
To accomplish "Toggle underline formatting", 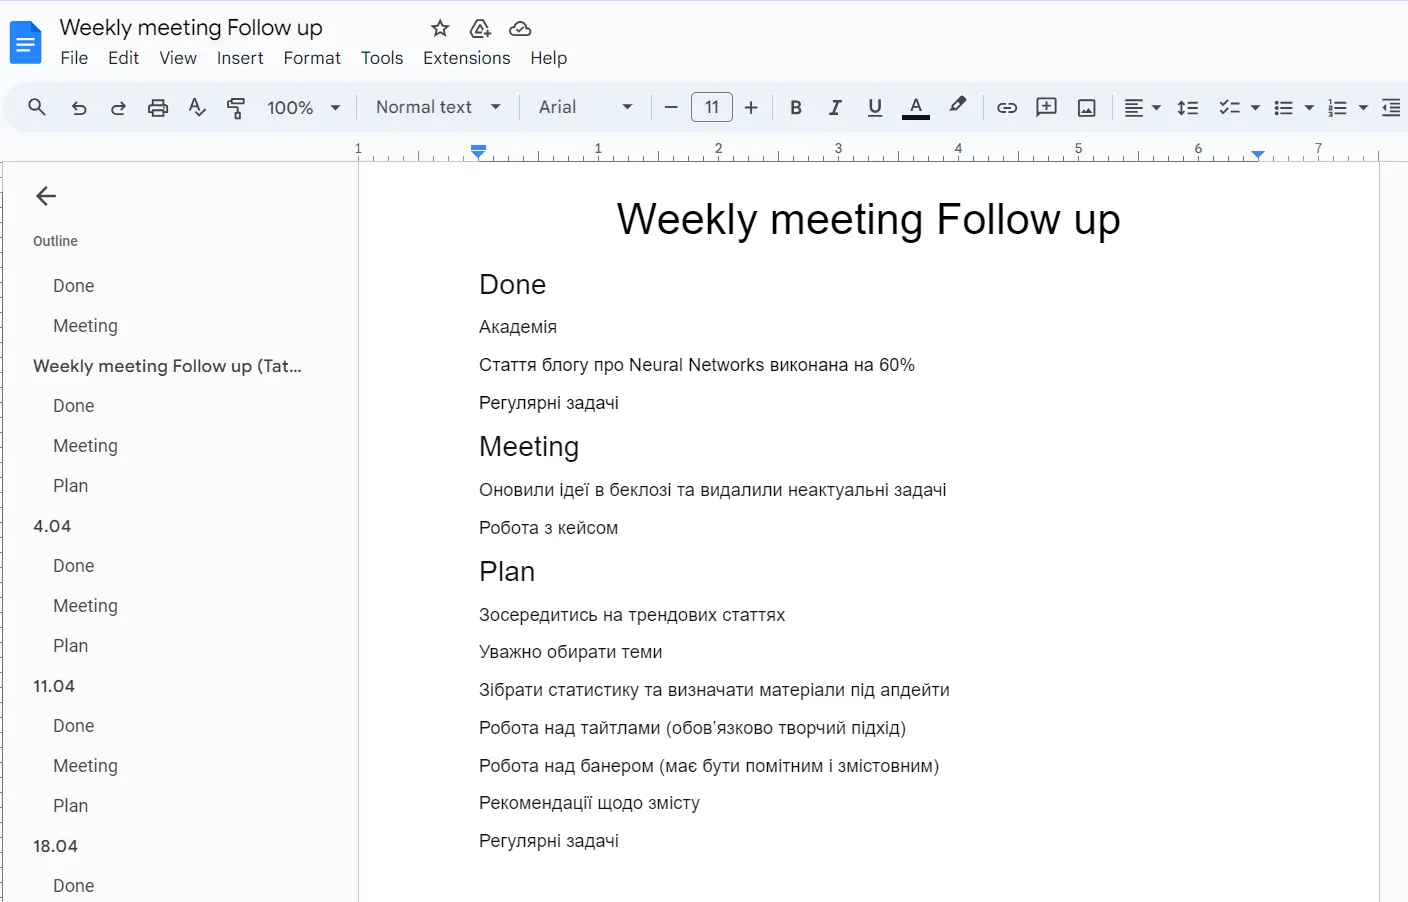I will coord(875,107).
